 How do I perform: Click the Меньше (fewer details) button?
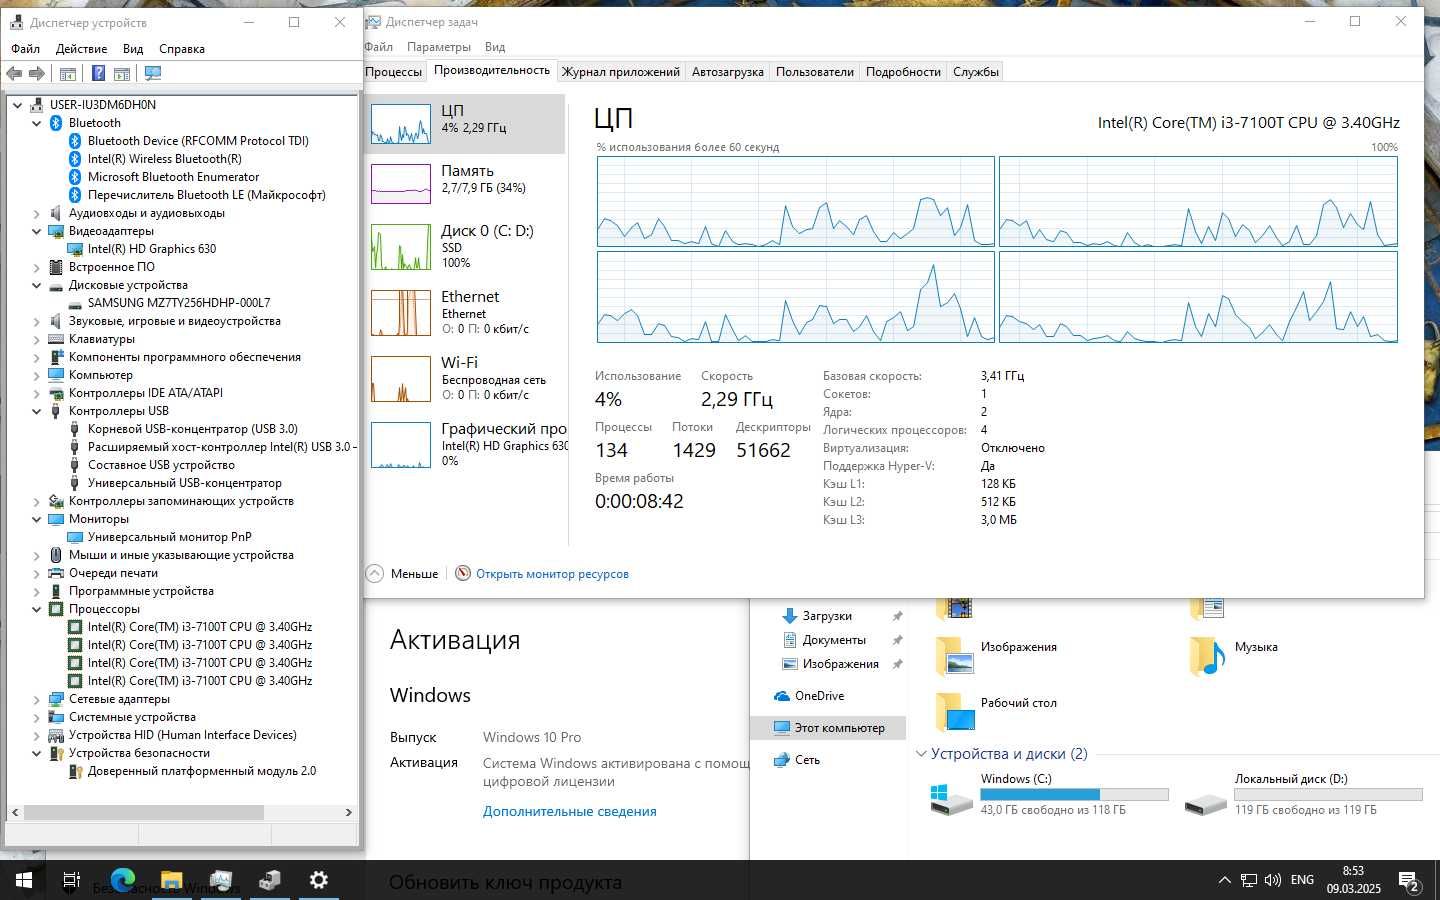[403, 574]
